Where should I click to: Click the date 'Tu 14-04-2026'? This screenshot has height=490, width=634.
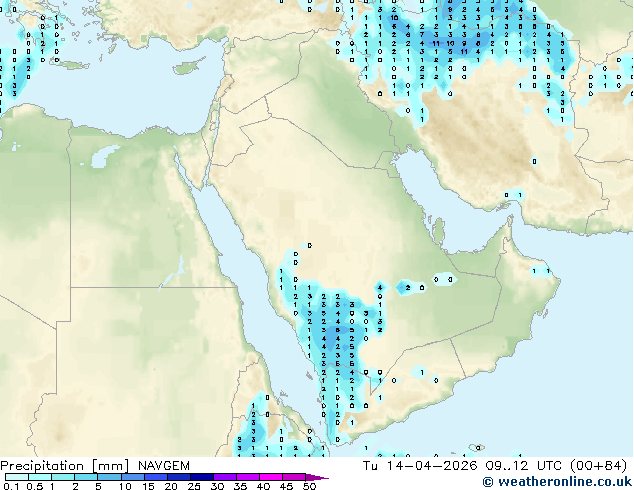tap(420, 466)
